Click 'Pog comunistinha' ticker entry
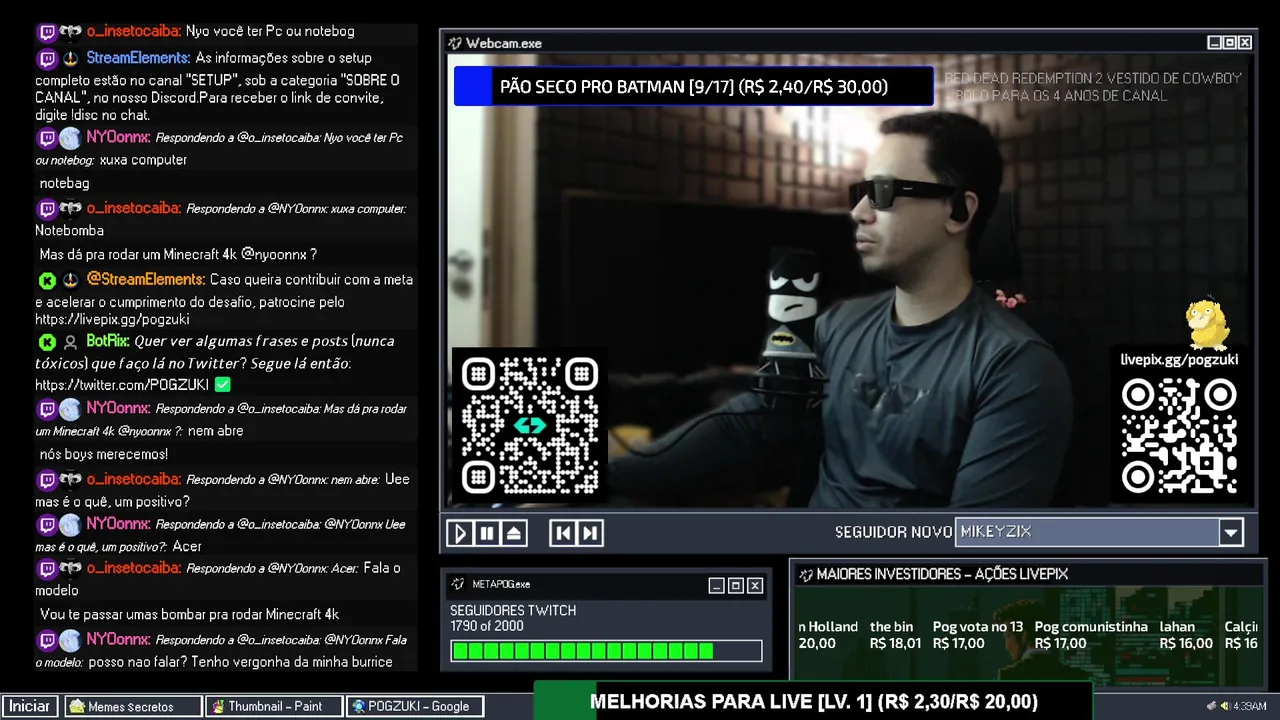 pos(1091,635)
